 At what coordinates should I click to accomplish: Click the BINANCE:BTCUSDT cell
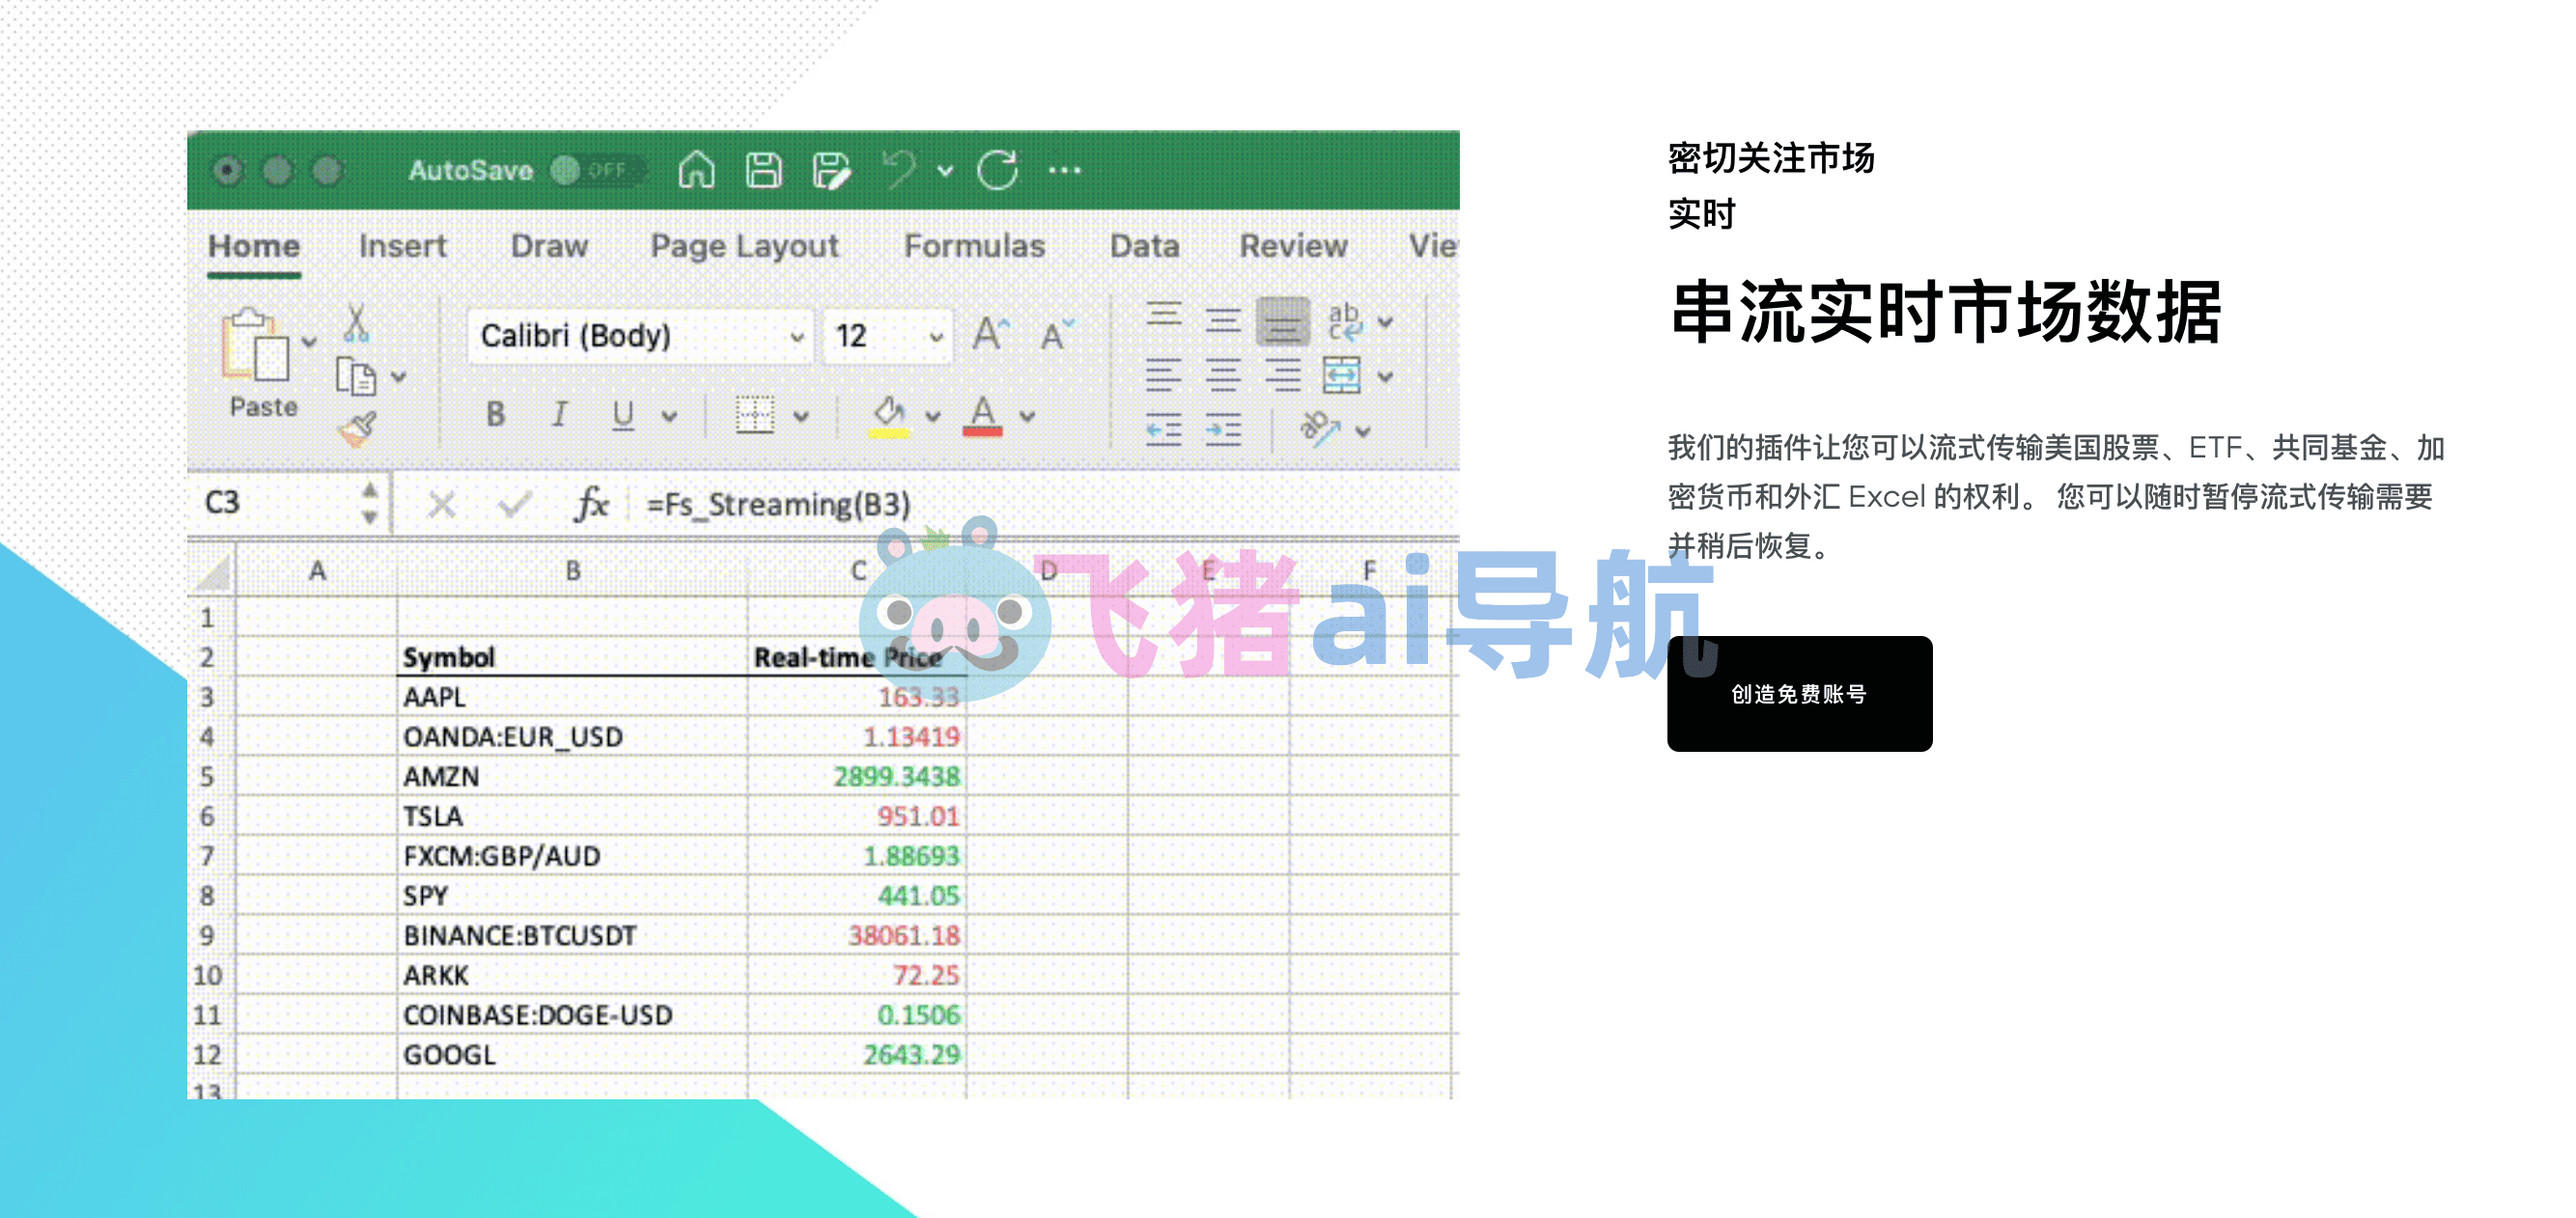coord(572,935)
